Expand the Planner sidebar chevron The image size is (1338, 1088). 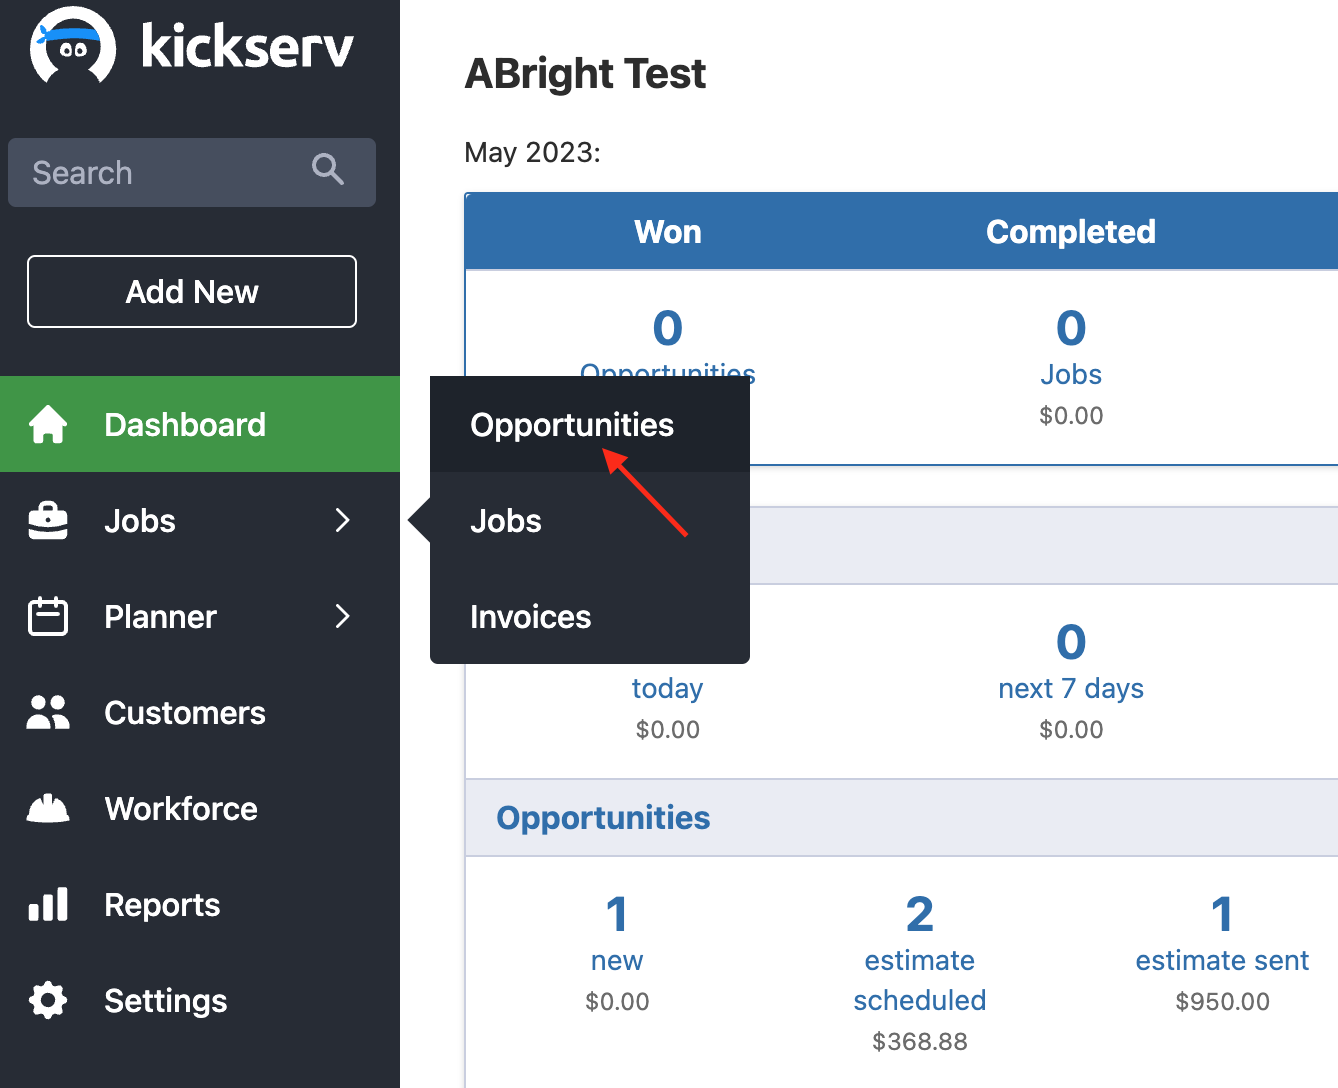pyautogui.click(x=343, y=616)
